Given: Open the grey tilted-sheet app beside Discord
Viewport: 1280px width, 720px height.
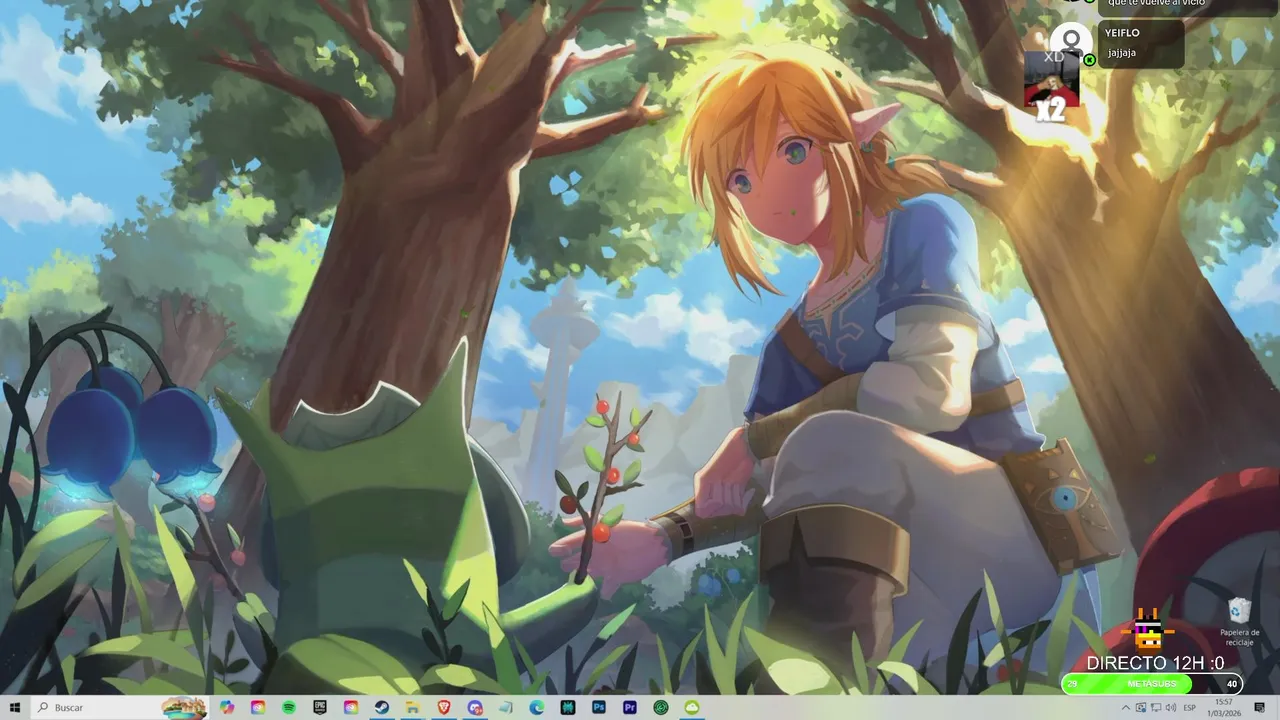Looking at the screenshot, I should pyautogui.click(x=506, y=707).
